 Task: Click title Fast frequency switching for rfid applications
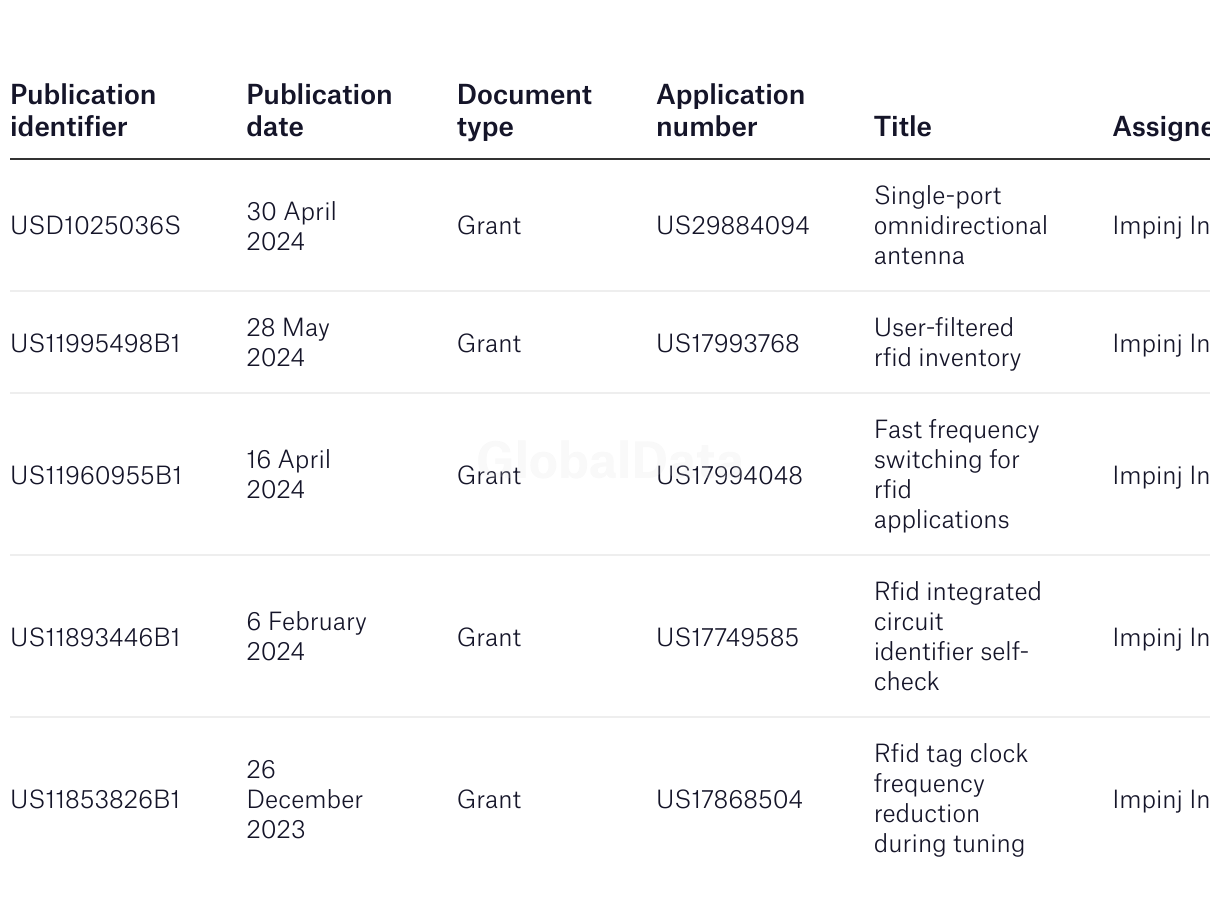point(955,475)
